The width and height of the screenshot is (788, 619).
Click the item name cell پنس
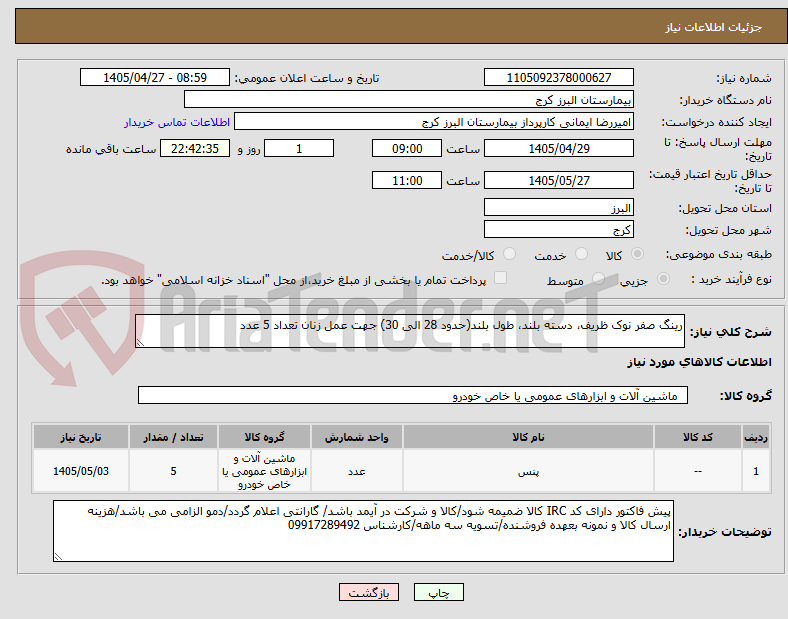pos(528,471)
